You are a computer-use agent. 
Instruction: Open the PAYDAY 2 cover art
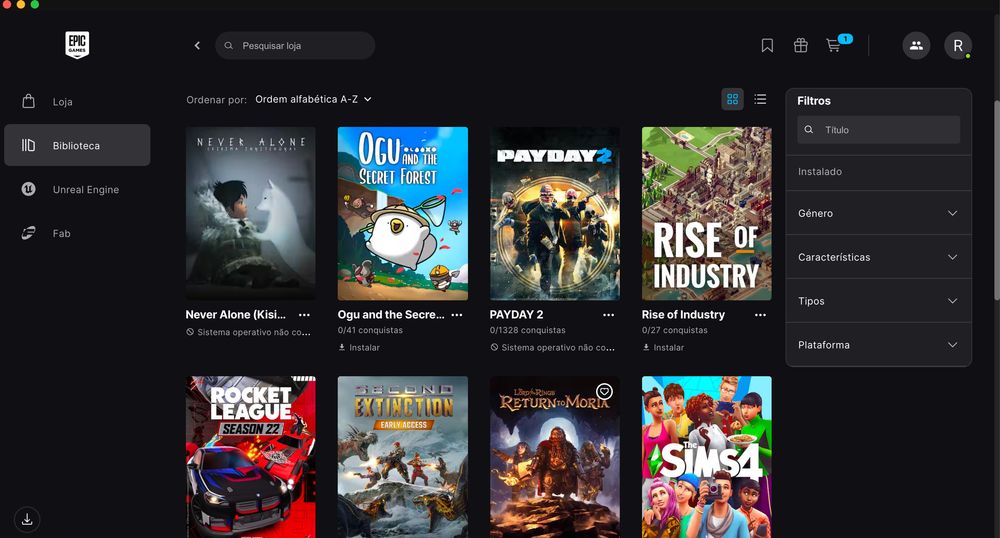pyautogui.click(x=555, y=214)
